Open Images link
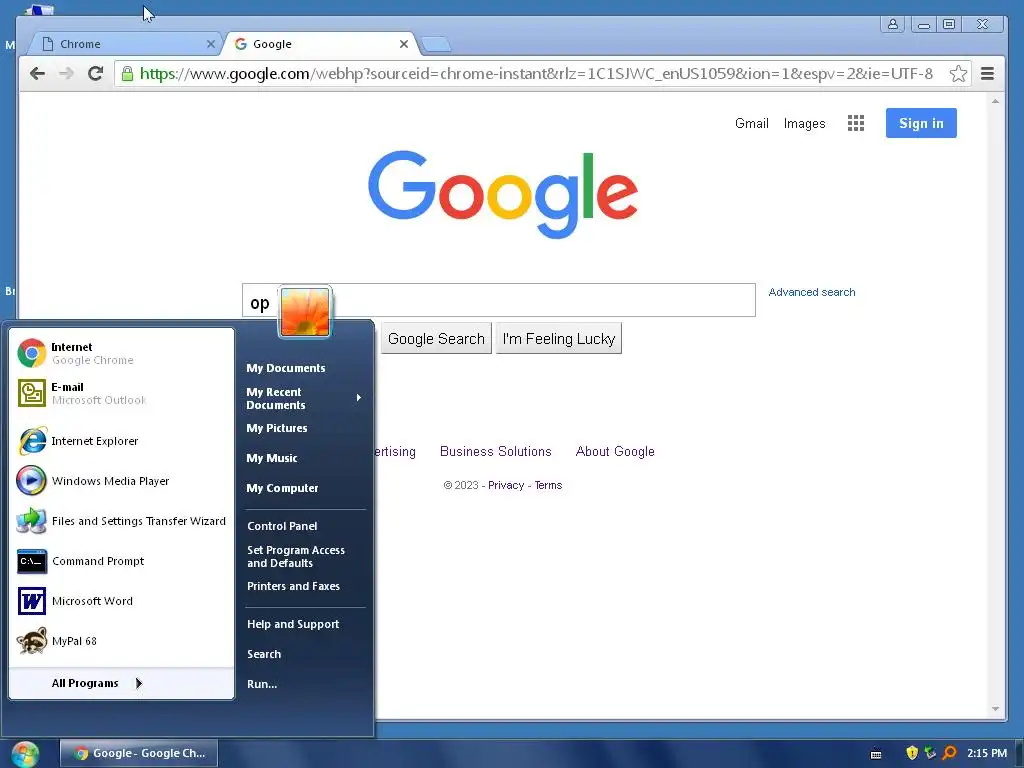 pos(805,123)
